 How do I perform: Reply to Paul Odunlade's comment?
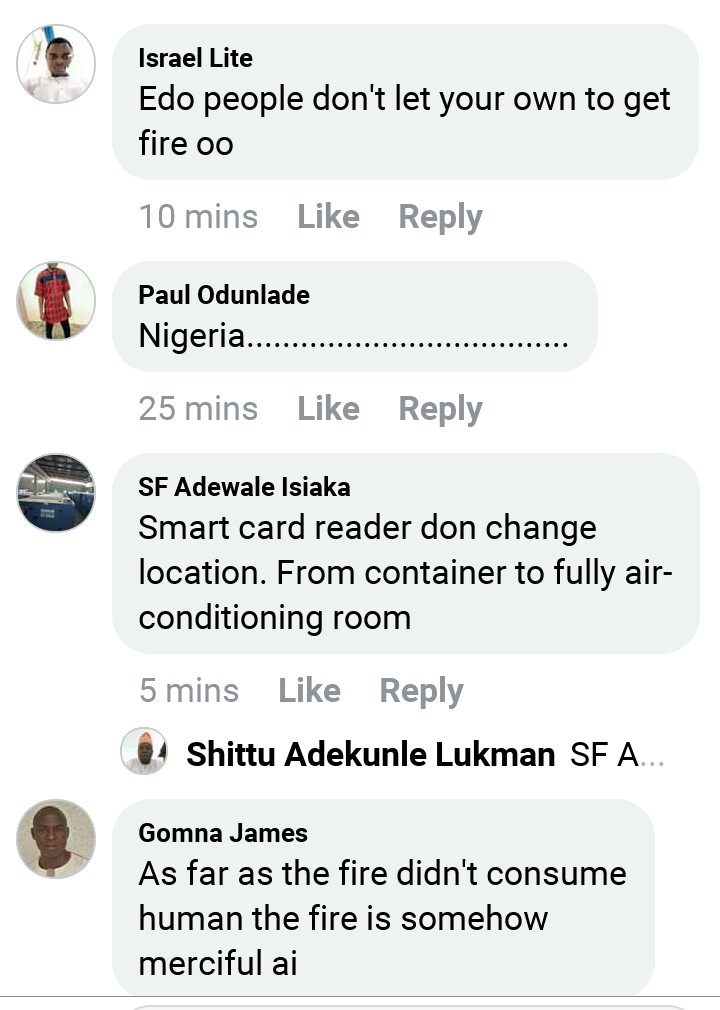coord(440,408)
